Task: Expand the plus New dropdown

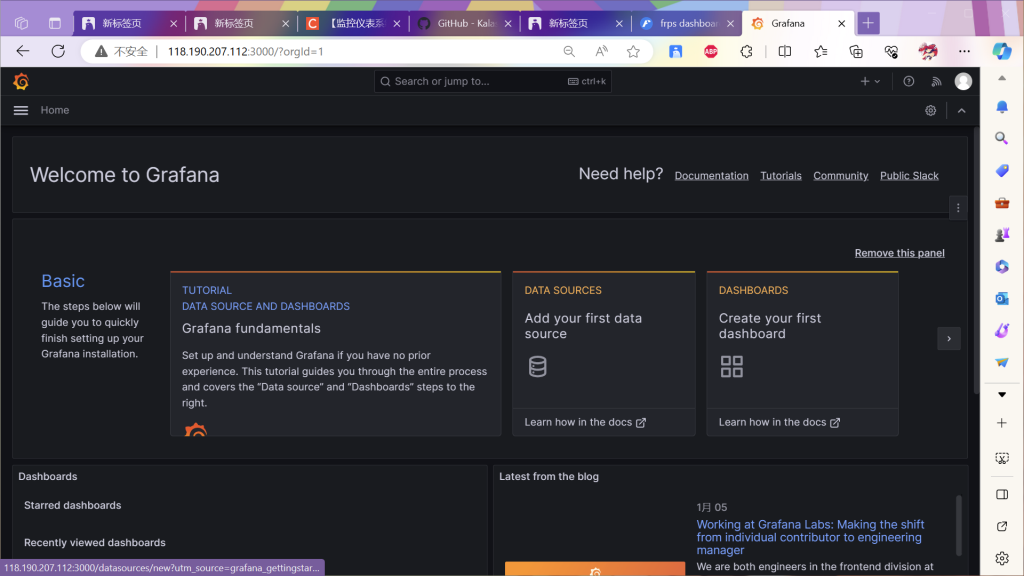Action: (x=870, y=82)
